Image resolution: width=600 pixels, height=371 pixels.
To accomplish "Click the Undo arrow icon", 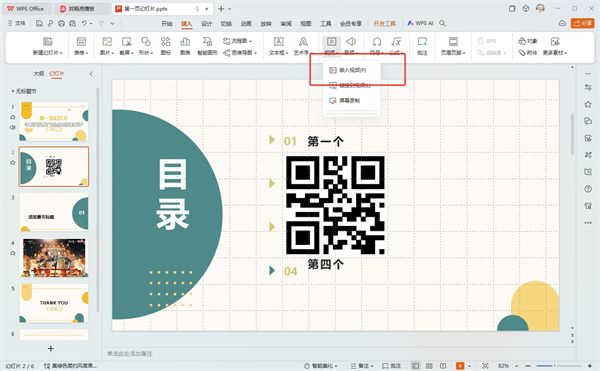I will pyautogui.click(x=84, y=24).
